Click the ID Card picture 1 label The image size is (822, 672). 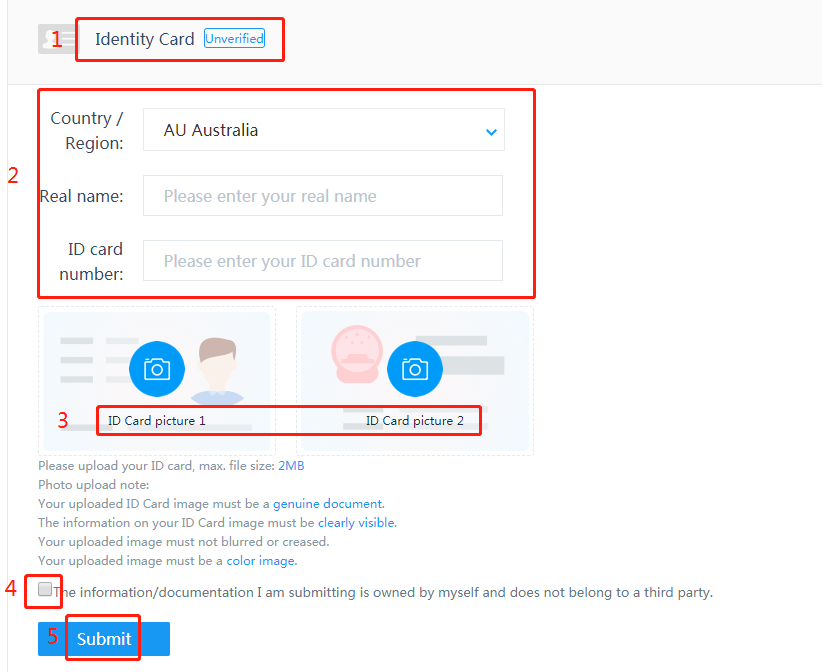coord(157,420)
